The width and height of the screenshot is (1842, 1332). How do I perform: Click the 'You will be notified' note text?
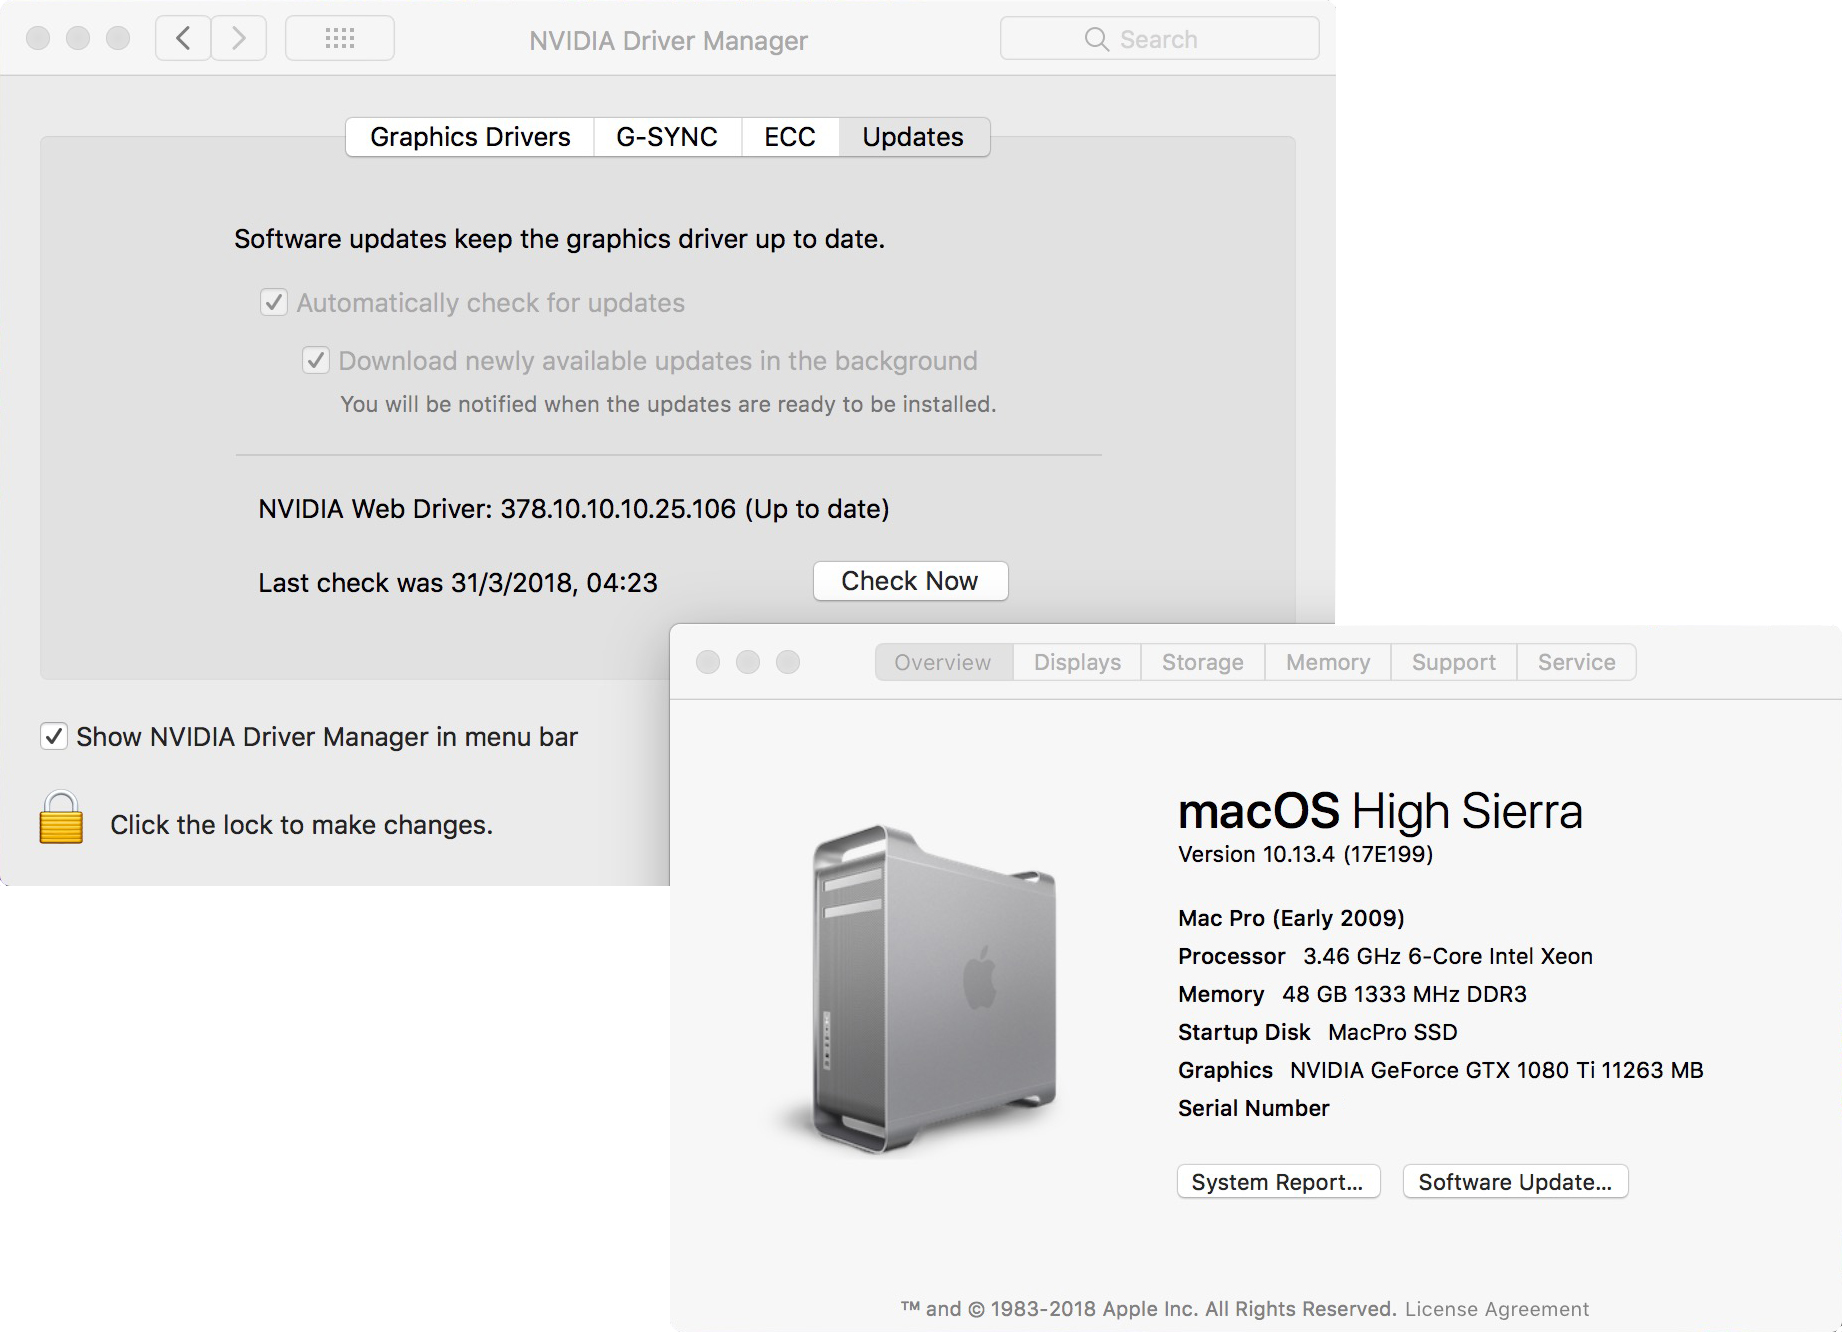click(668, 404)
